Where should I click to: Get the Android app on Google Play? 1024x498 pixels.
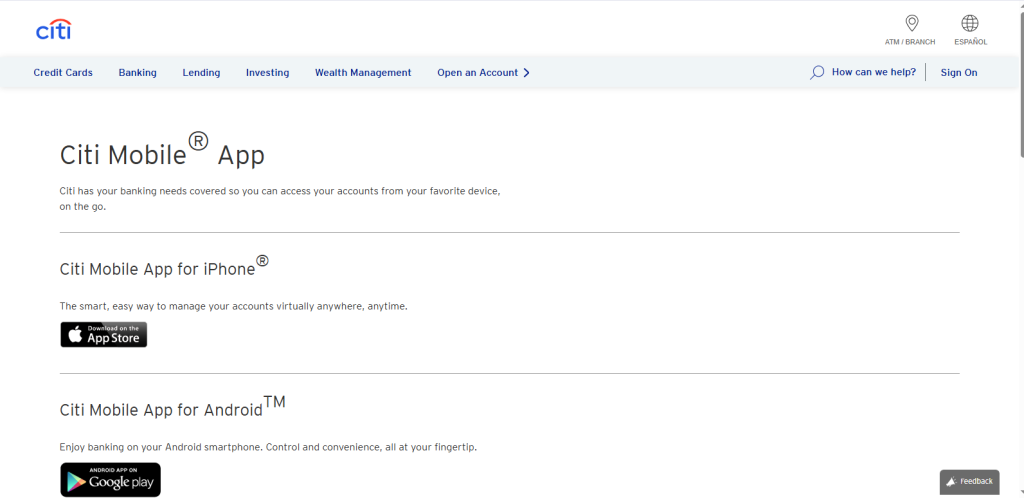[110, 480]
